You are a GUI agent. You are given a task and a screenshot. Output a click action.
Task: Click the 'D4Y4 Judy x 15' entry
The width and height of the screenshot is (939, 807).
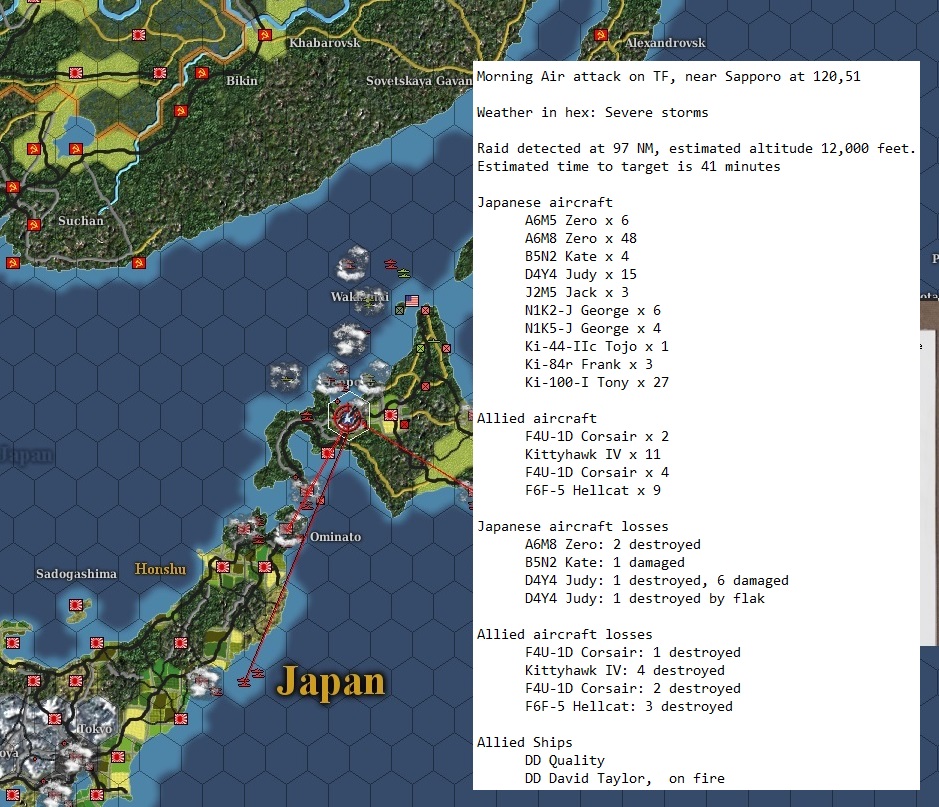tap(581, 274)
